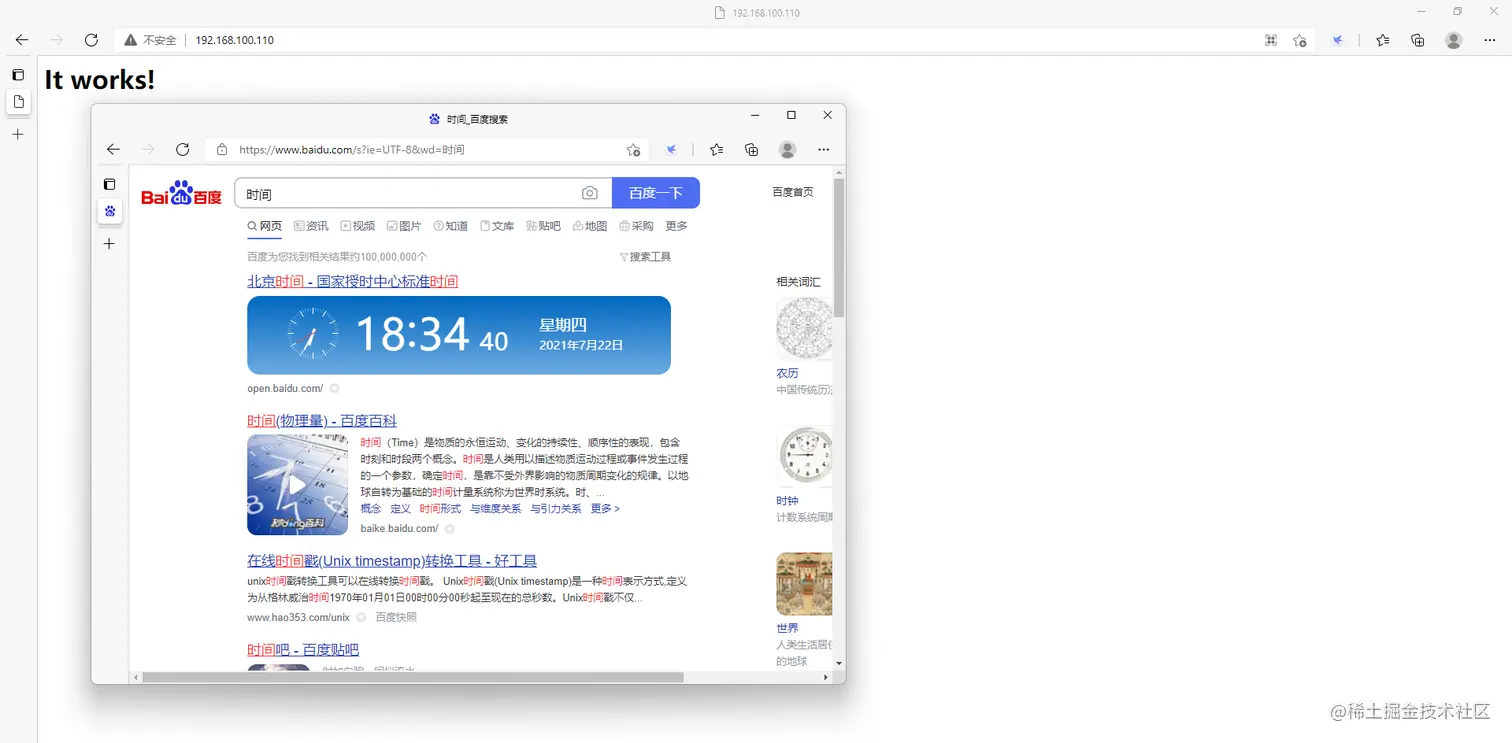Switch to the 知道 tab
The width and height of the screenshot is (1512, 743).
click(x=451, y=226)
